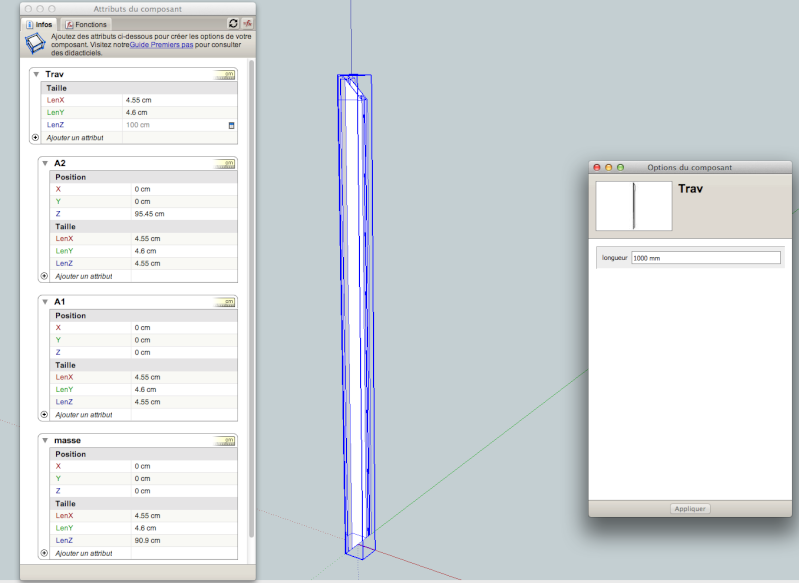The height and width of the screenshot is (583, 799).
Task: Click the refresh icon in Attributs du composant
Action: pos(233,23)
